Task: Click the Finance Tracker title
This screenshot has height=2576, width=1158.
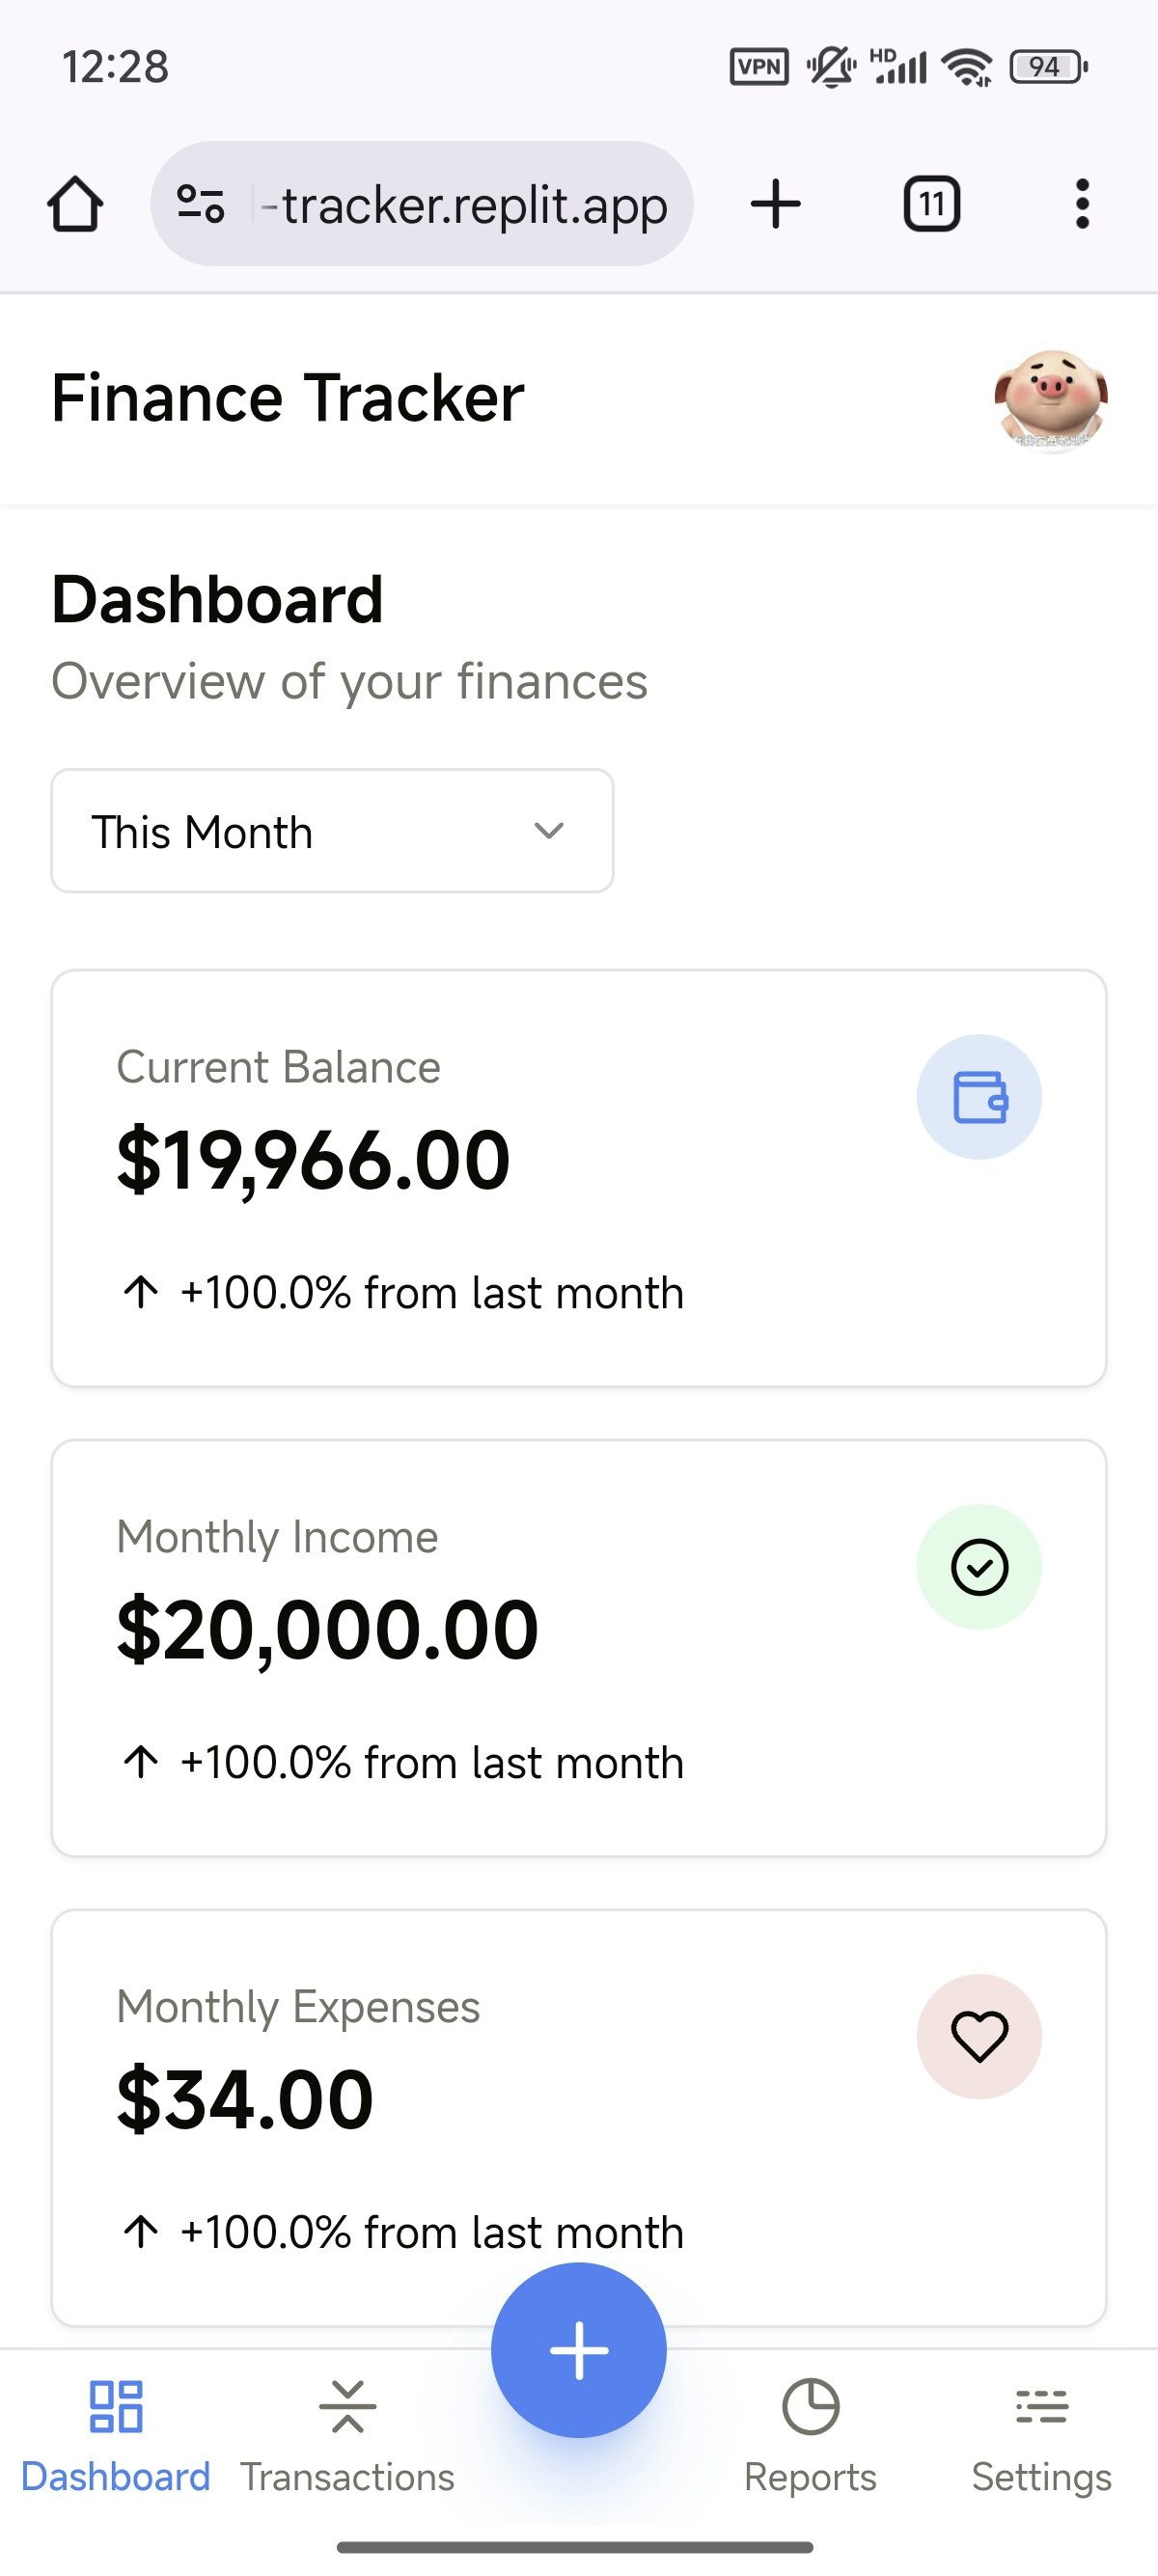Action: click(288, 398)
